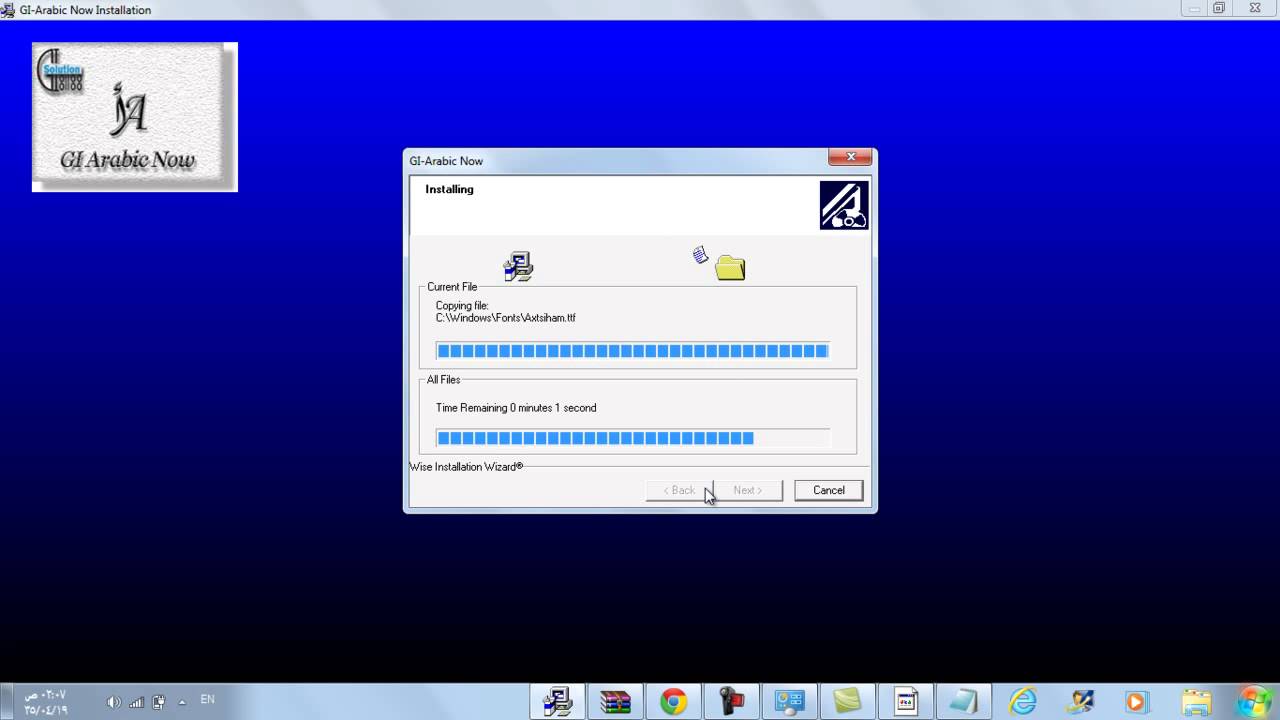Open the Windows Start menu orb
This screenshot has width=1280, height=720.
pos(1253,700)
